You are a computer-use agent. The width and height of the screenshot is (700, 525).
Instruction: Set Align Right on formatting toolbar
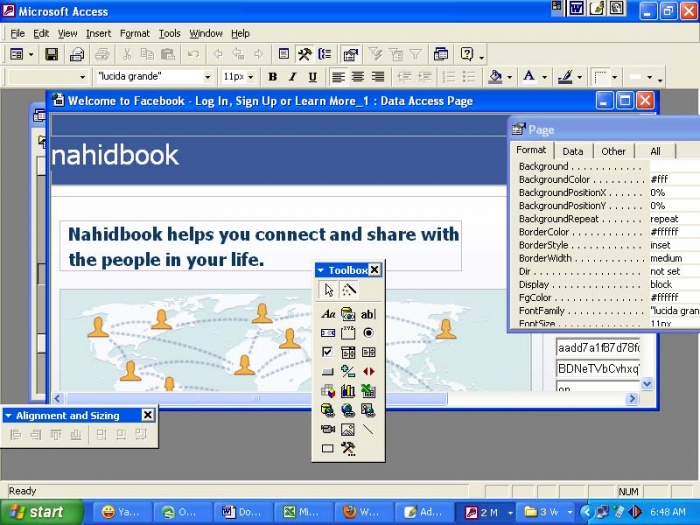[x=378, y=77]
